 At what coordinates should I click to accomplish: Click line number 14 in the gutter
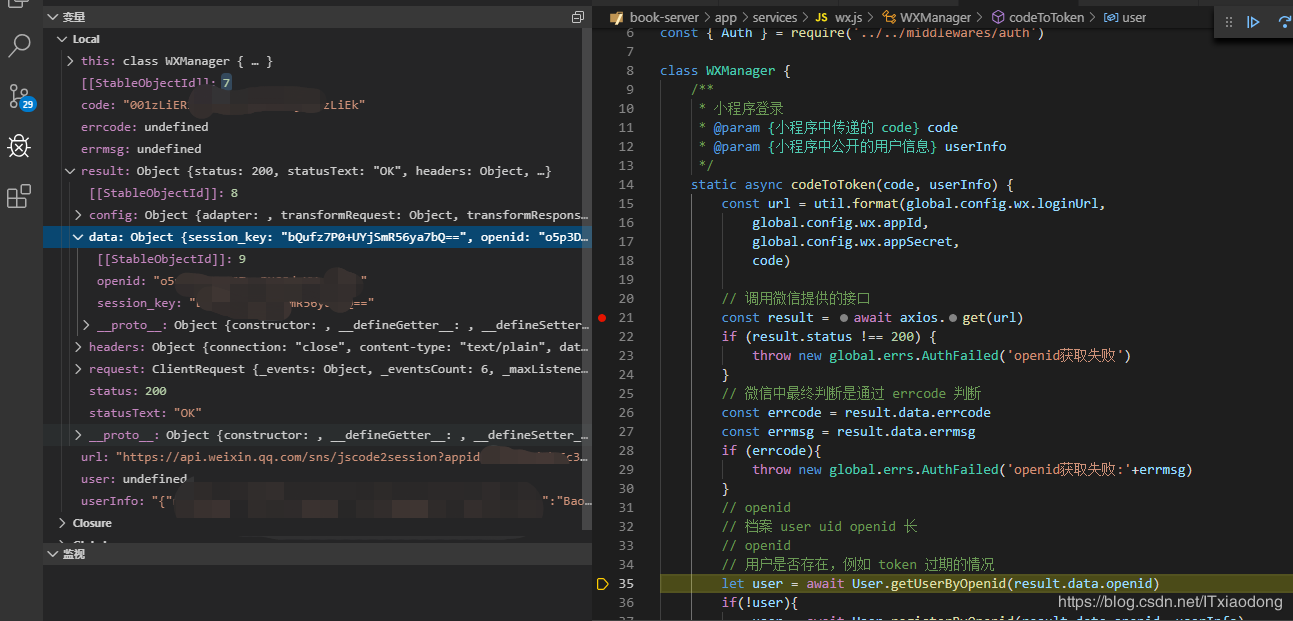click(626, 185)
